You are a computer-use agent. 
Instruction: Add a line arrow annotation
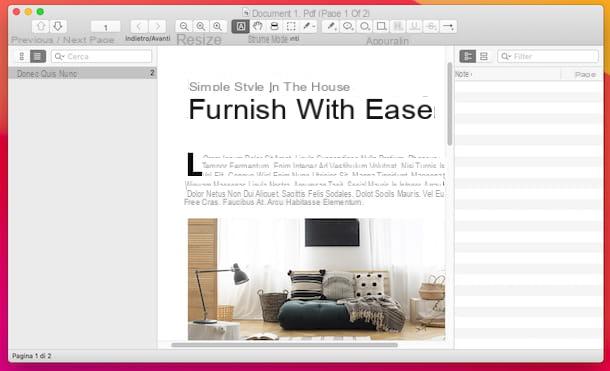[448, 26]
